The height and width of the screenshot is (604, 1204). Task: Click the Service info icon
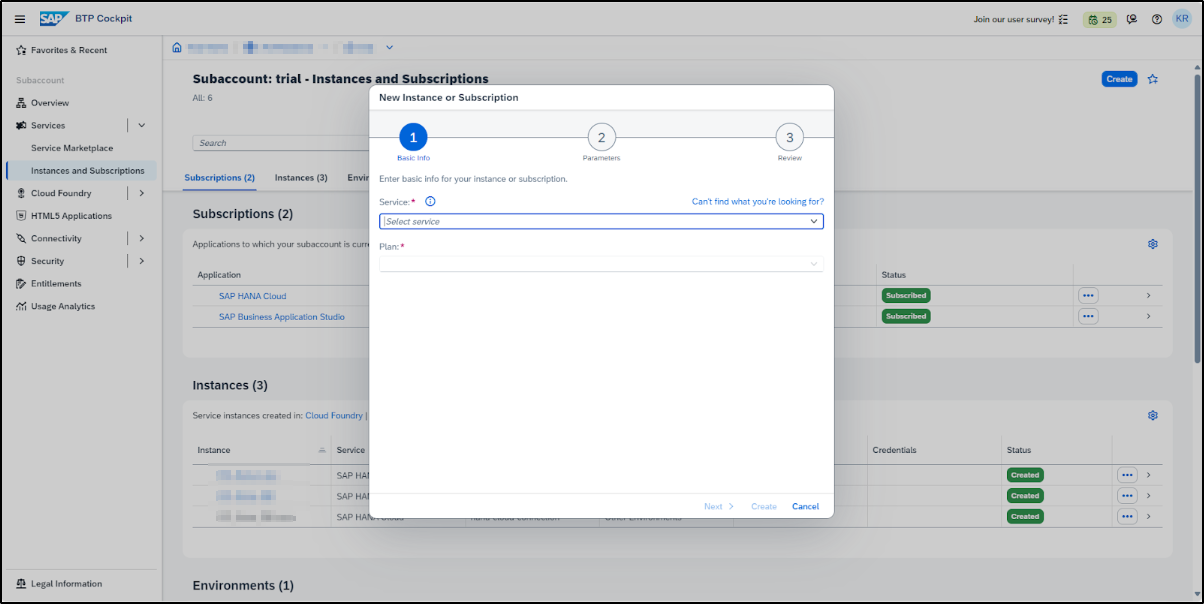430,201
